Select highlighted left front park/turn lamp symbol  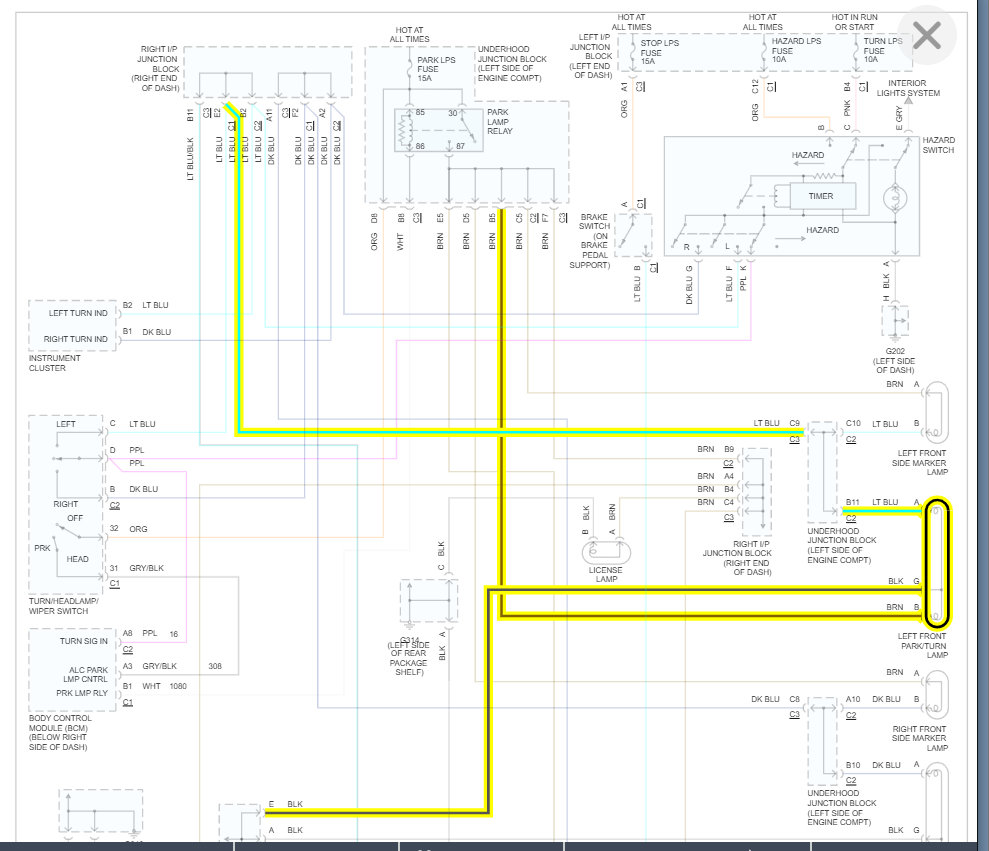pos(937,563)
